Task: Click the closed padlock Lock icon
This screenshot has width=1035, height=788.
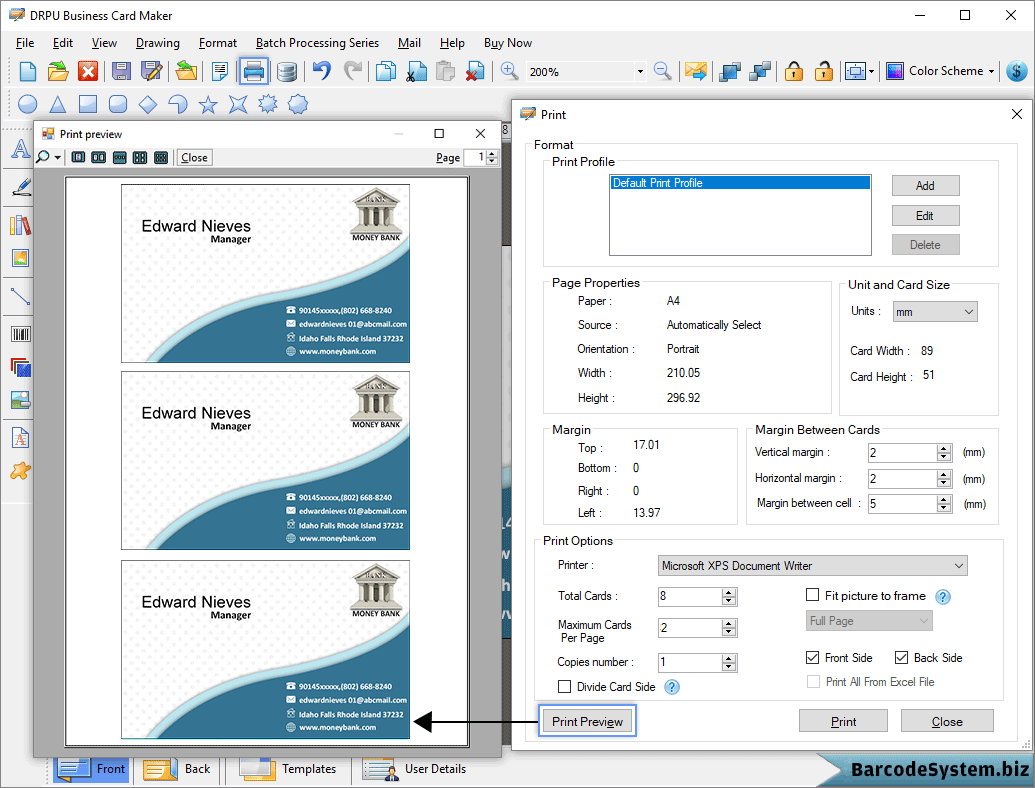Action: point(793,70)
